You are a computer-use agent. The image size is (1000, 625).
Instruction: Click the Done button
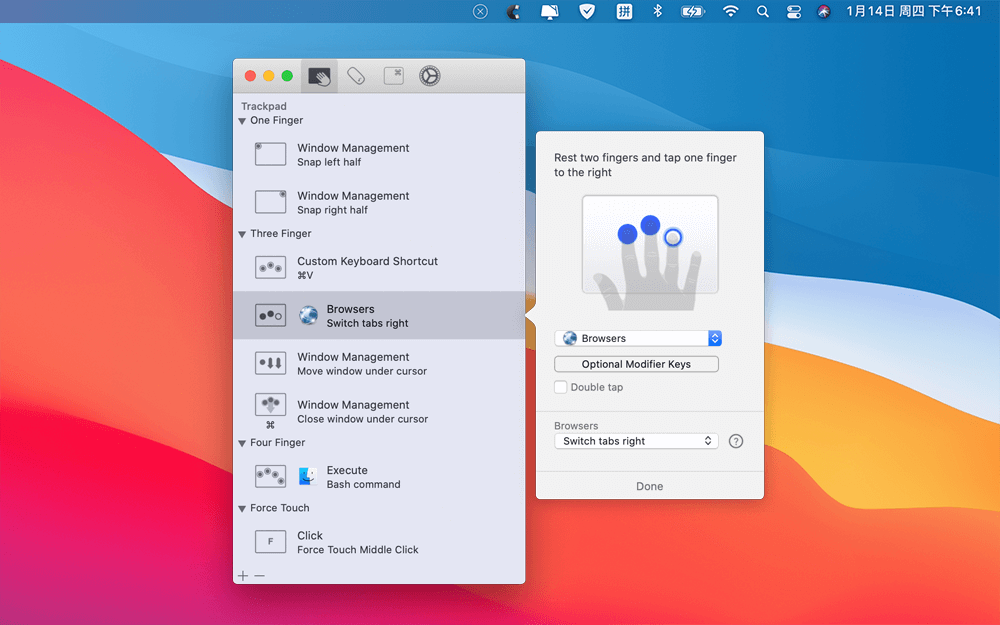[x=649, y=486]
